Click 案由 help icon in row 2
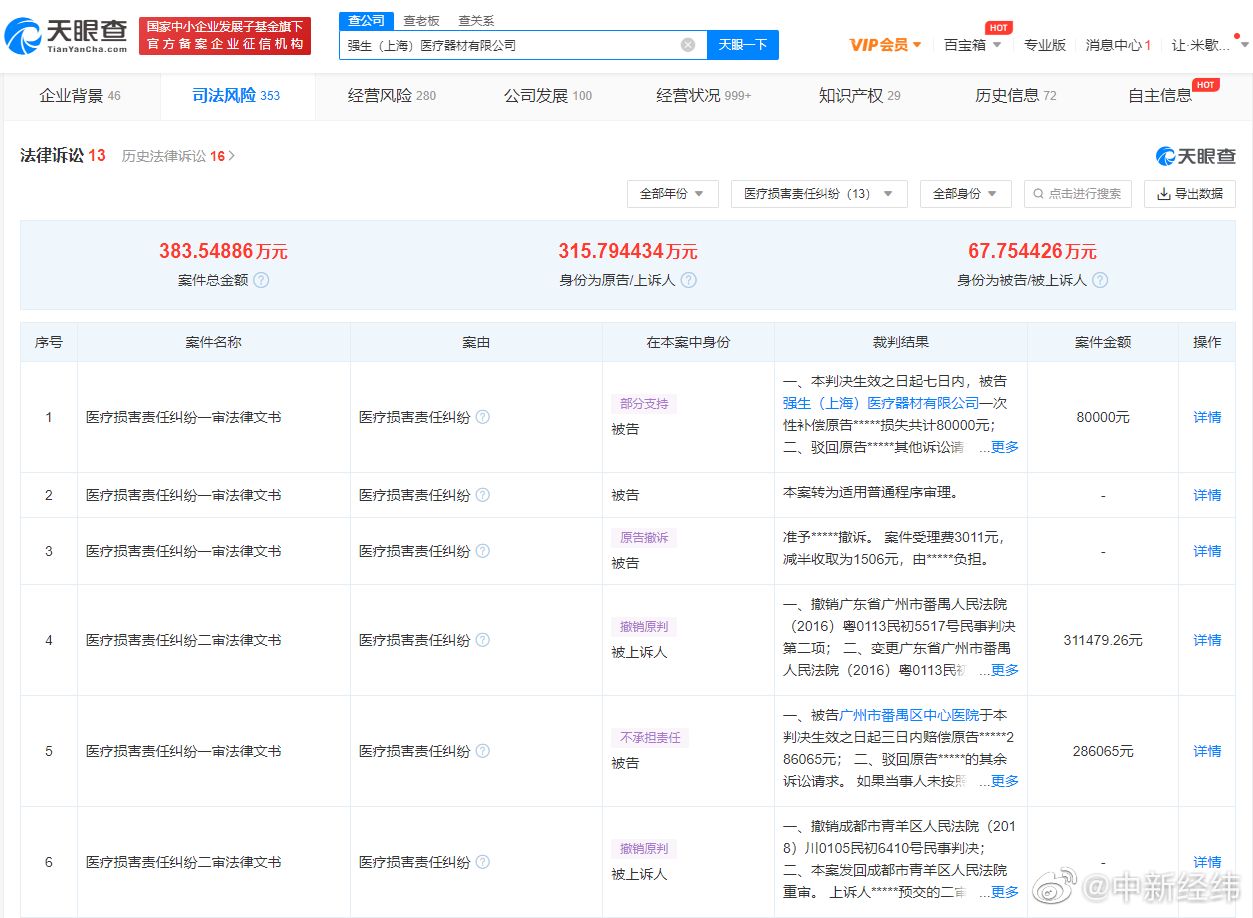The width and height of the screenshot is (1253, 918). point(483,495)
